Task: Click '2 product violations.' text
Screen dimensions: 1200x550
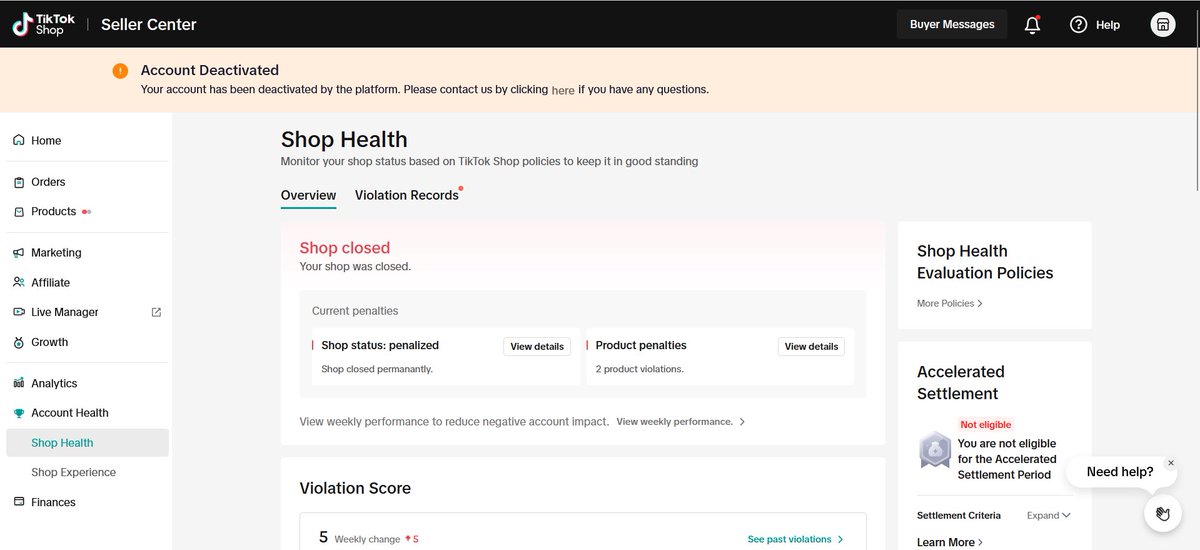Action: click(640, 369)
